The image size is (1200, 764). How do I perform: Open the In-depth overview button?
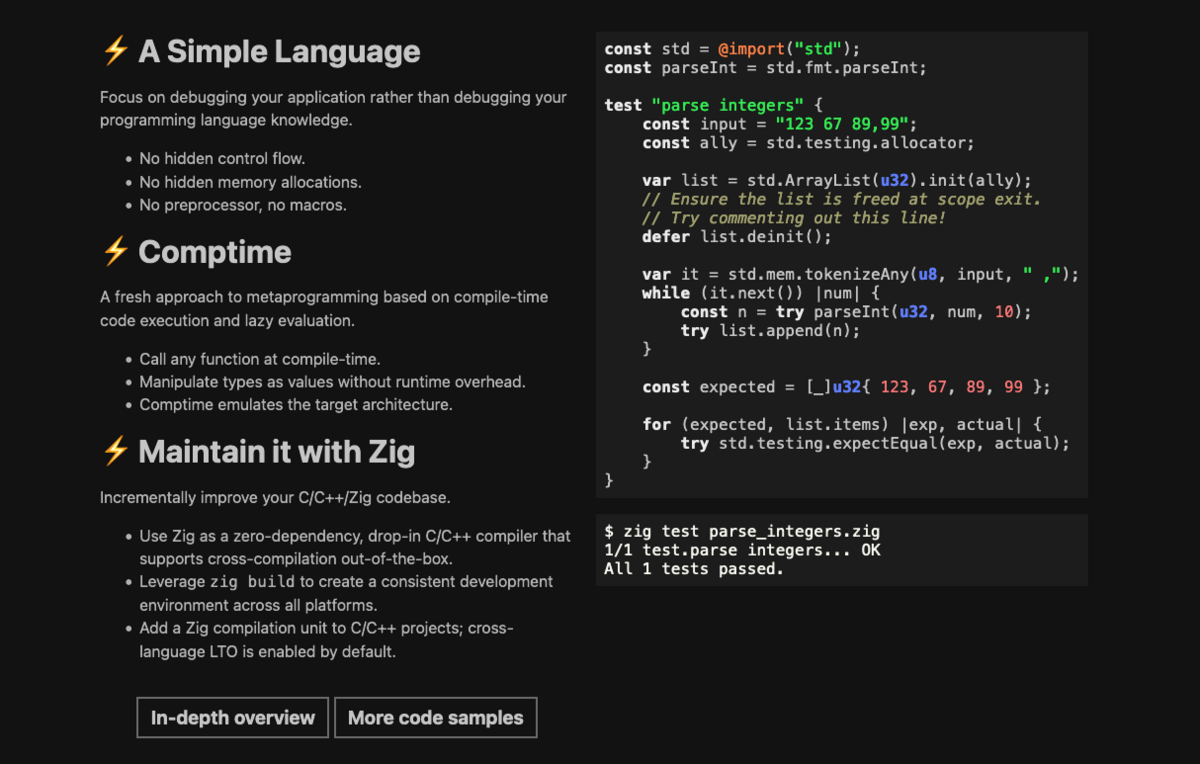(232, 717)
